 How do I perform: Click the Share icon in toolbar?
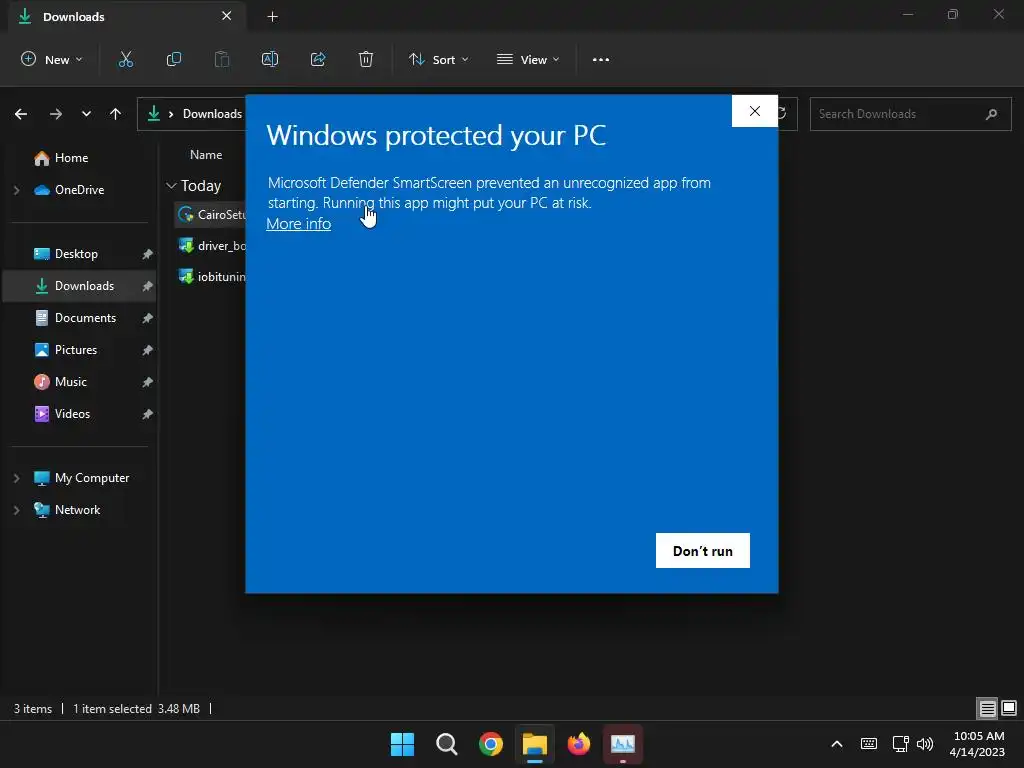point(318,59)
